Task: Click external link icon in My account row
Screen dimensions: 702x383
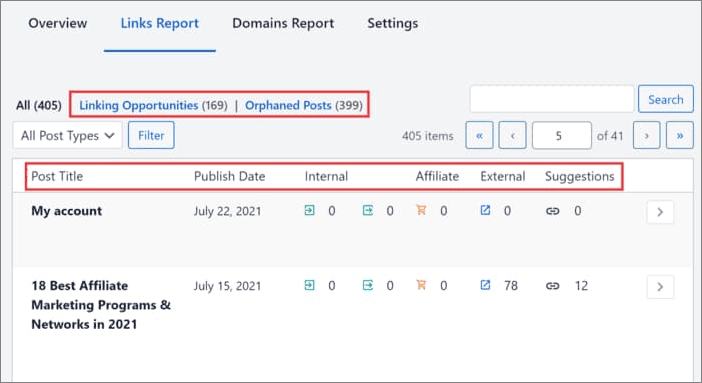Action: (485, 210)
